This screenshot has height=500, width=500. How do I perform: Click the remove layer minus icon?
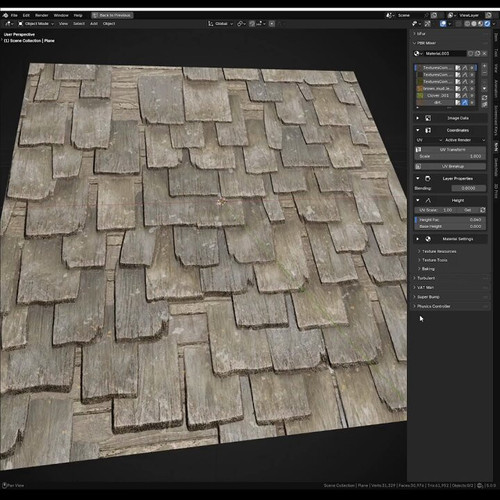pos(484,72)
